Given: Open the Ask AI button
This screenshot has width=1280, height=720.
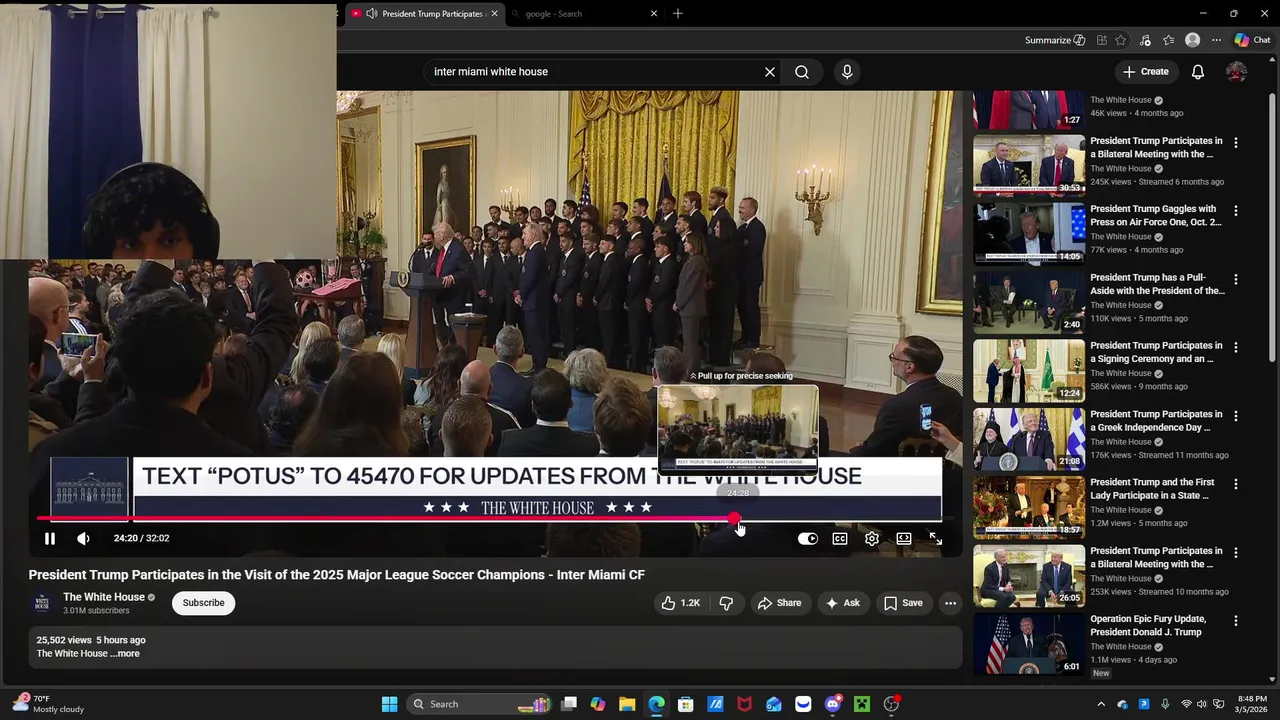Looking at the screenshot, I should pyautogui.click(x=842, y=603).
